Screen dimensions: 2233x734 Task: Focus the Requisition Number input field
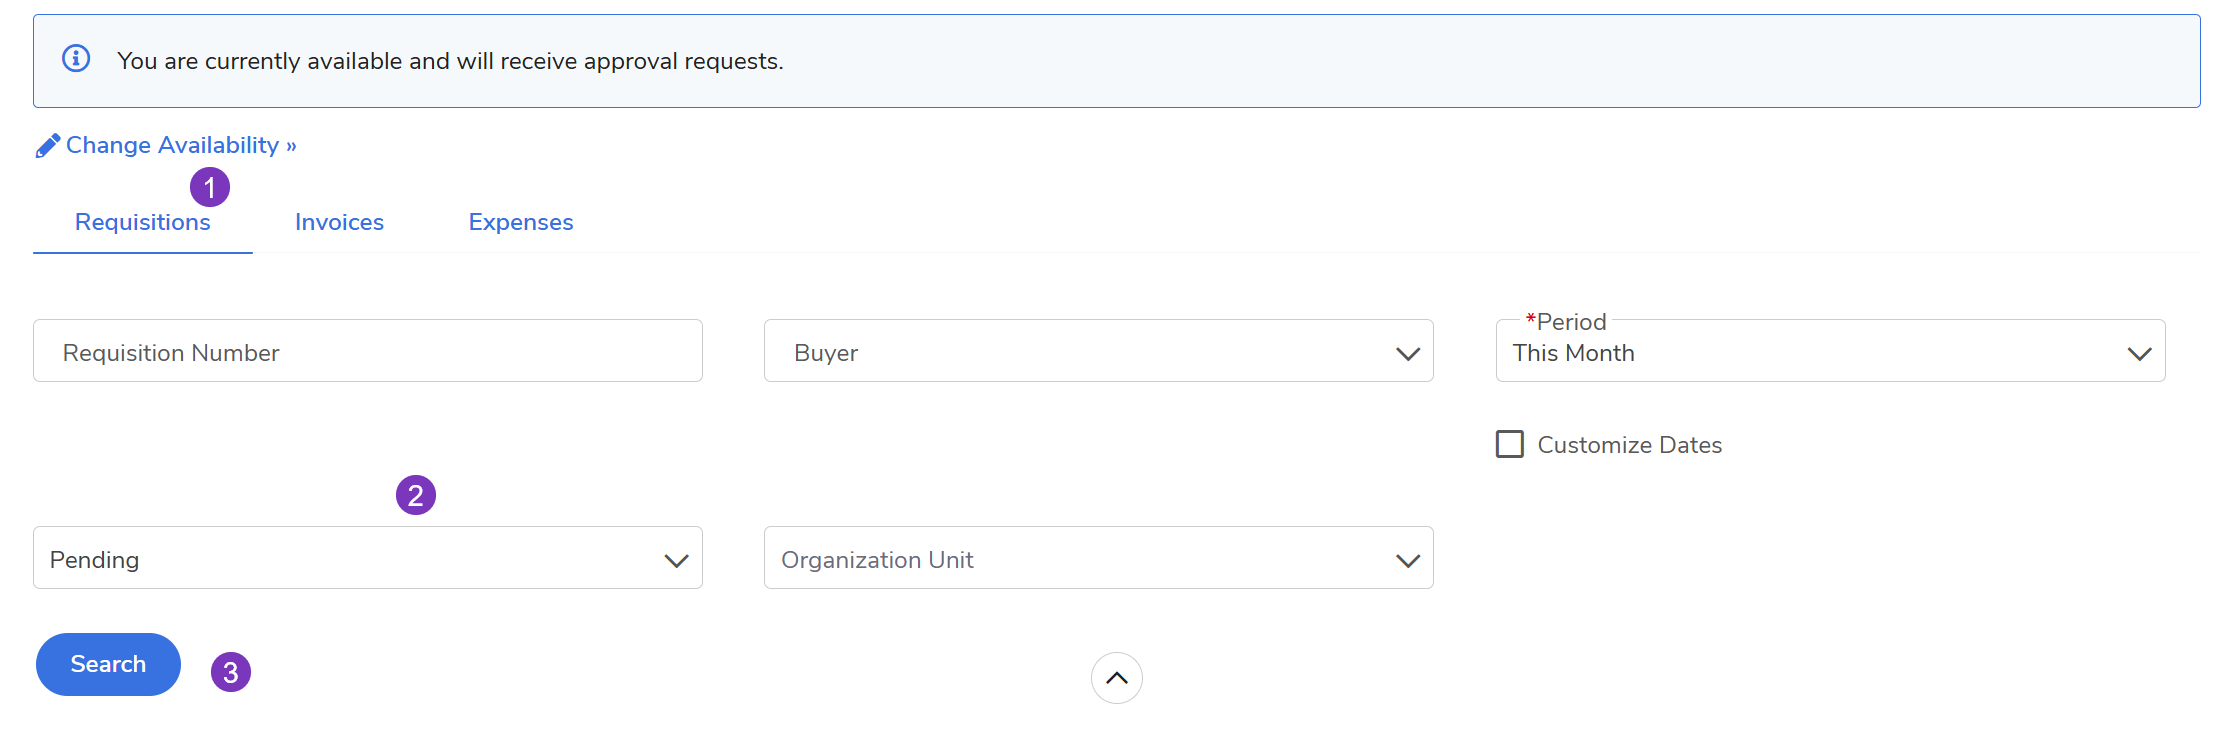coord(367,352)
